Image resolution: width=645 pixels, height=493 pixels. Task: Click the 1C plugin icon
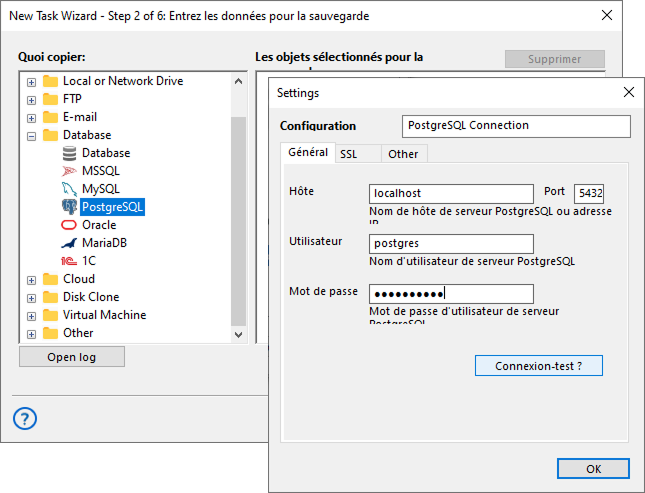69,261
